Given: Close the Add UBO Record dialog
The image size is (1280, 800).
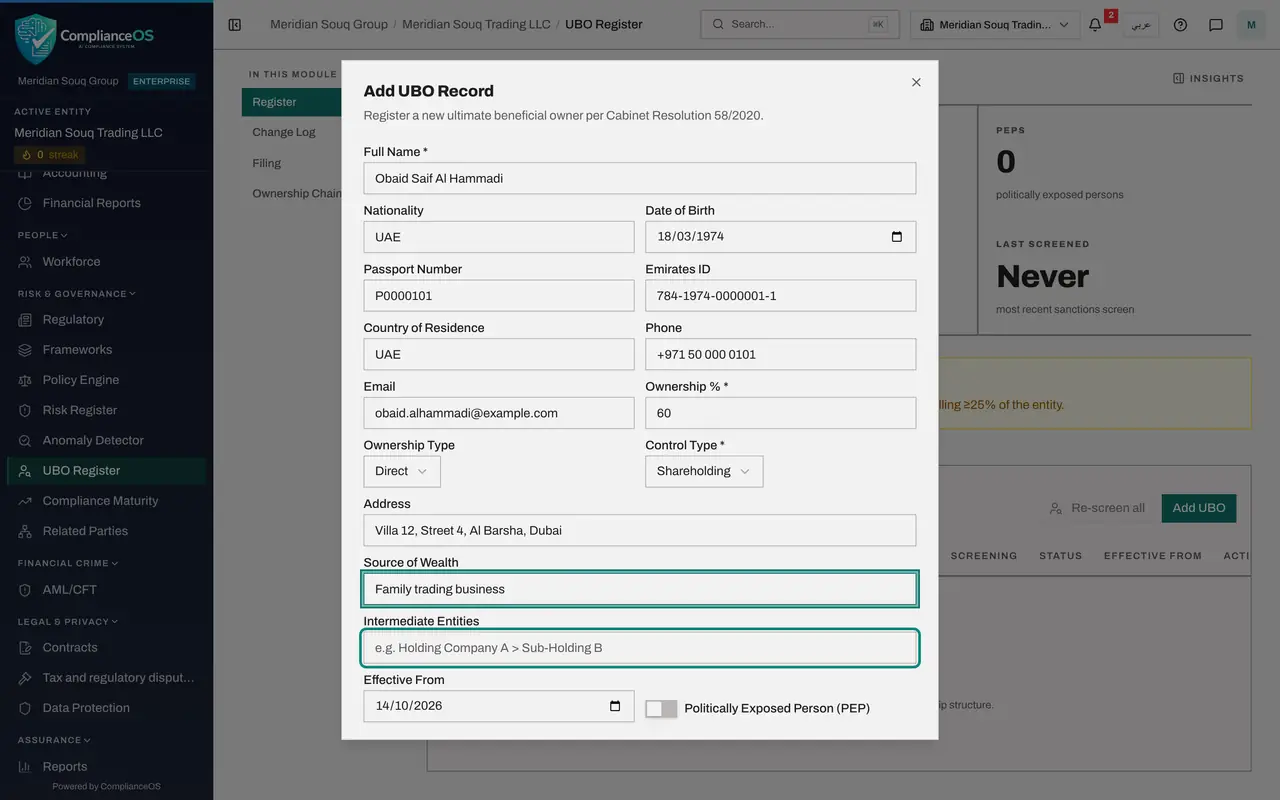Looking at the screenshot, I should click(x=916, y=82).
